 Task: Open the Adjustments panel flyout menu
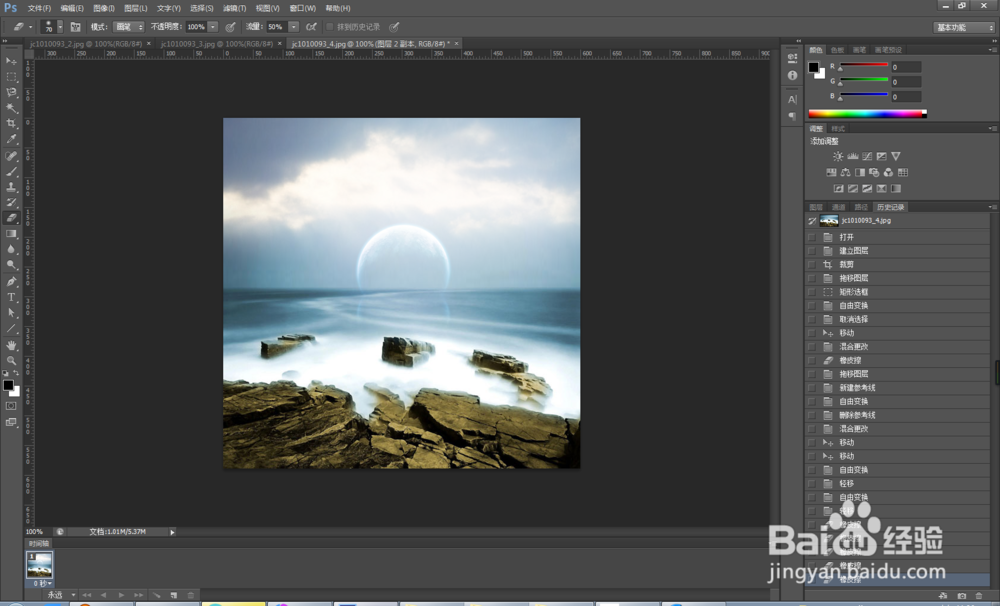[x=992, y=128]
